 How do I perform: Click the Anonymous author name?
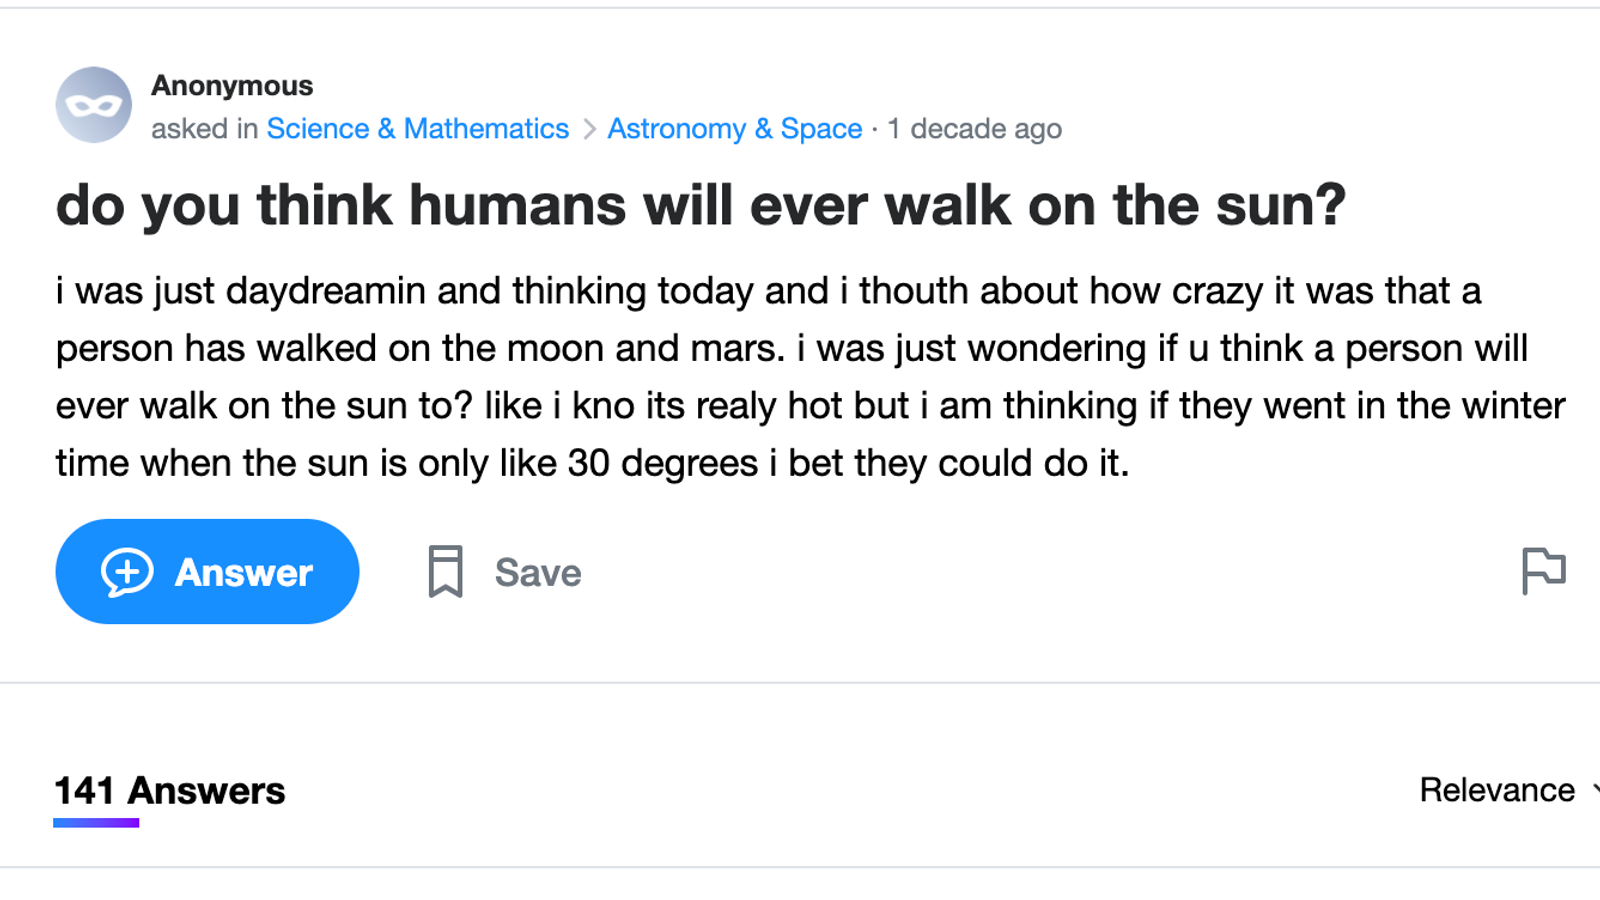pyautogui.click(x=232, y=86)
